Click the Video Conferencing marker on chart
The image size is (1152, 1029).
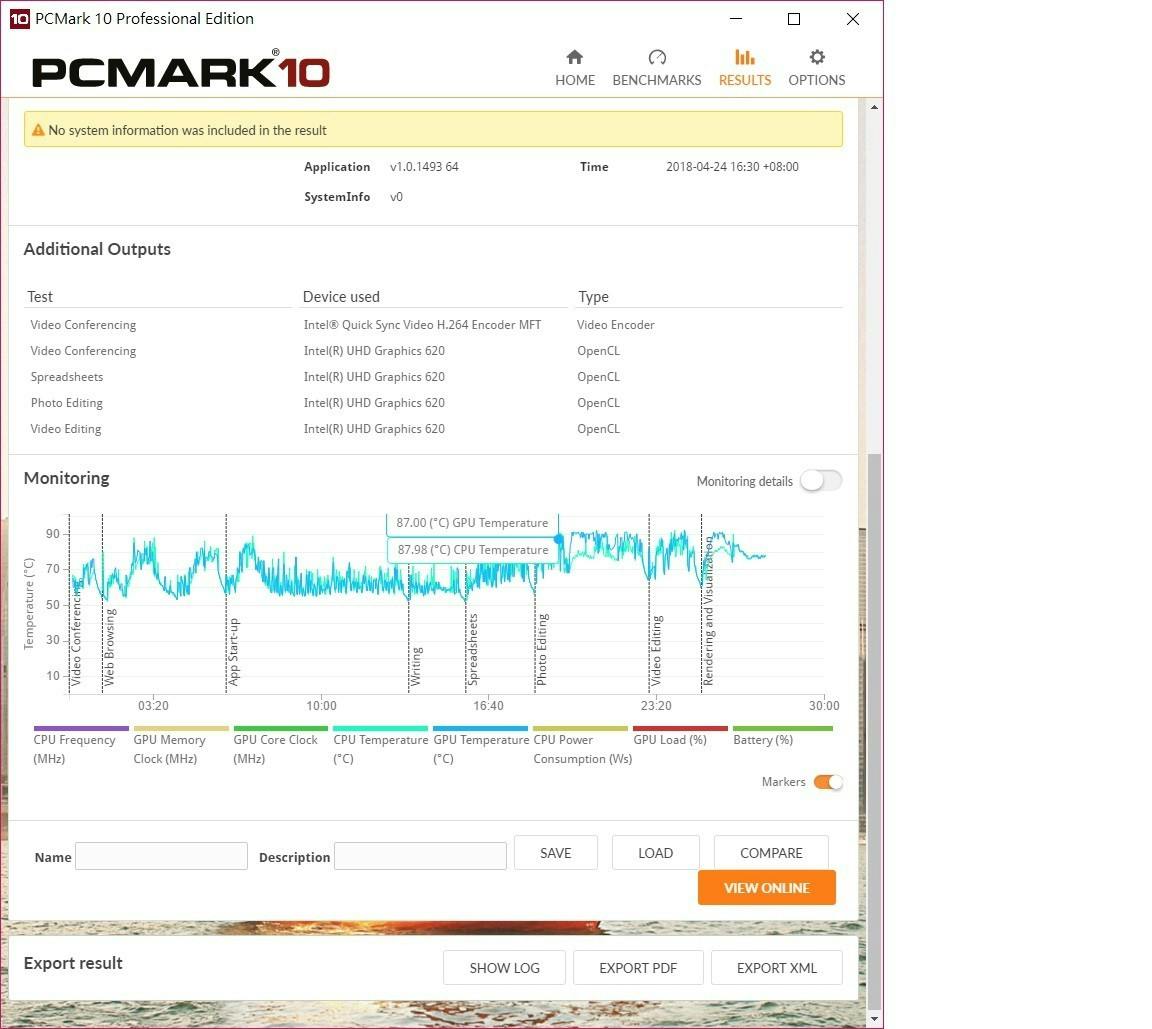(x=75, y=635)
